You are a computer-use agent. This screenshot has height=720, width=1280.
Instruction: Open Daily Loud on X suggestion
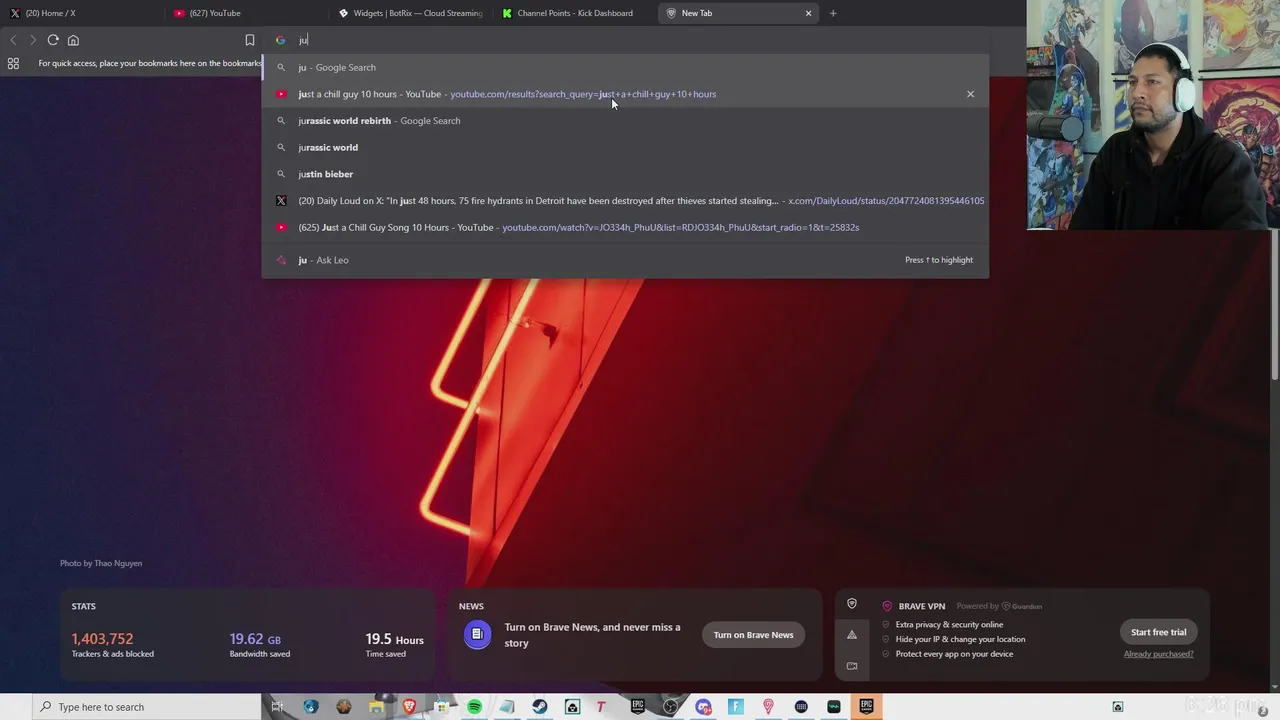625,201
